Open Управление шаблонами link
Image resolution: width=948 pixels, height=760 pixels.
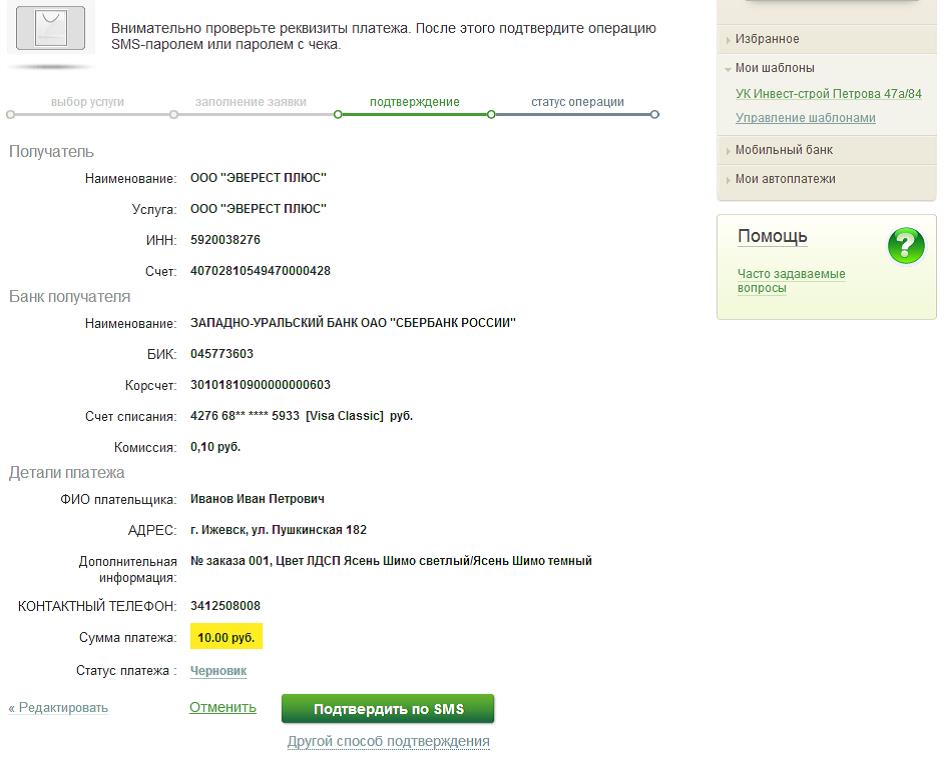805,118
